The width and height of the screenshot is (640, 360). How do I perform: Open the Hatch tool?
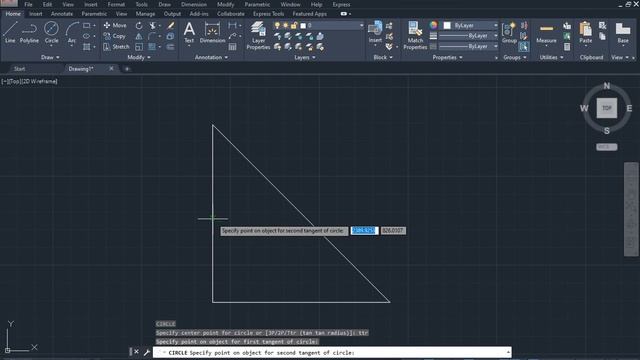[x=86, y=47]
